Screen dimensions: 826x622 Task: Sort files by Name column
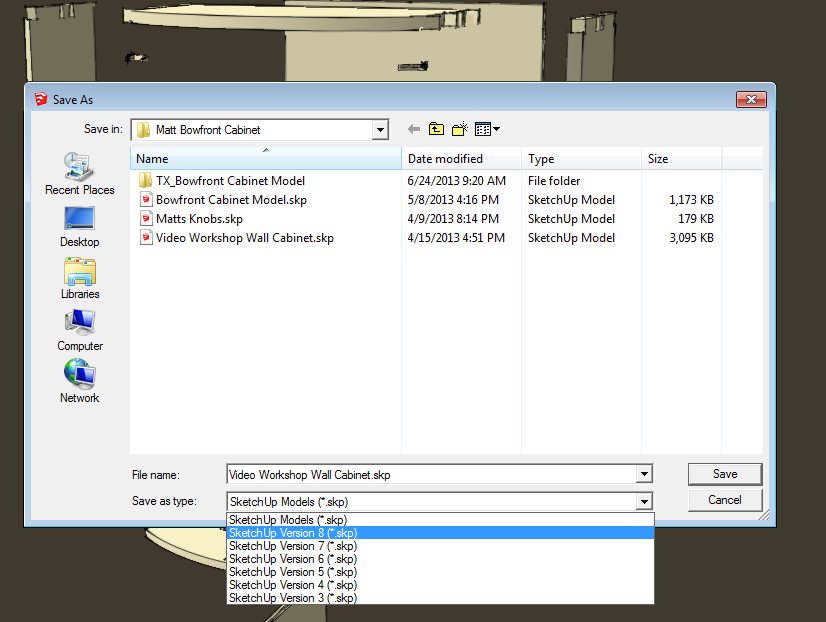click(x=266, y=159)
